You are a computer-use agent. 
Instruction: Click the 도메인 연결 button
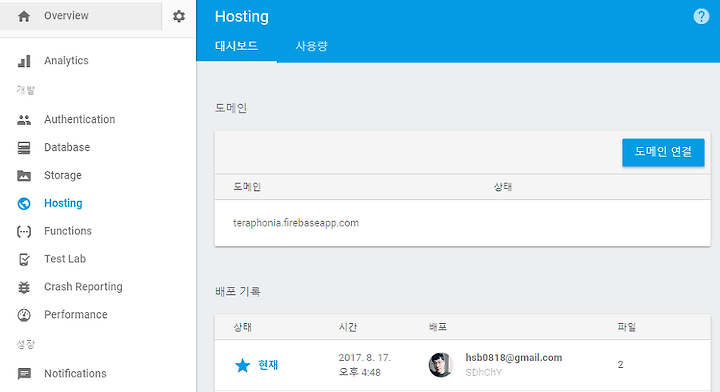point(663,152)
